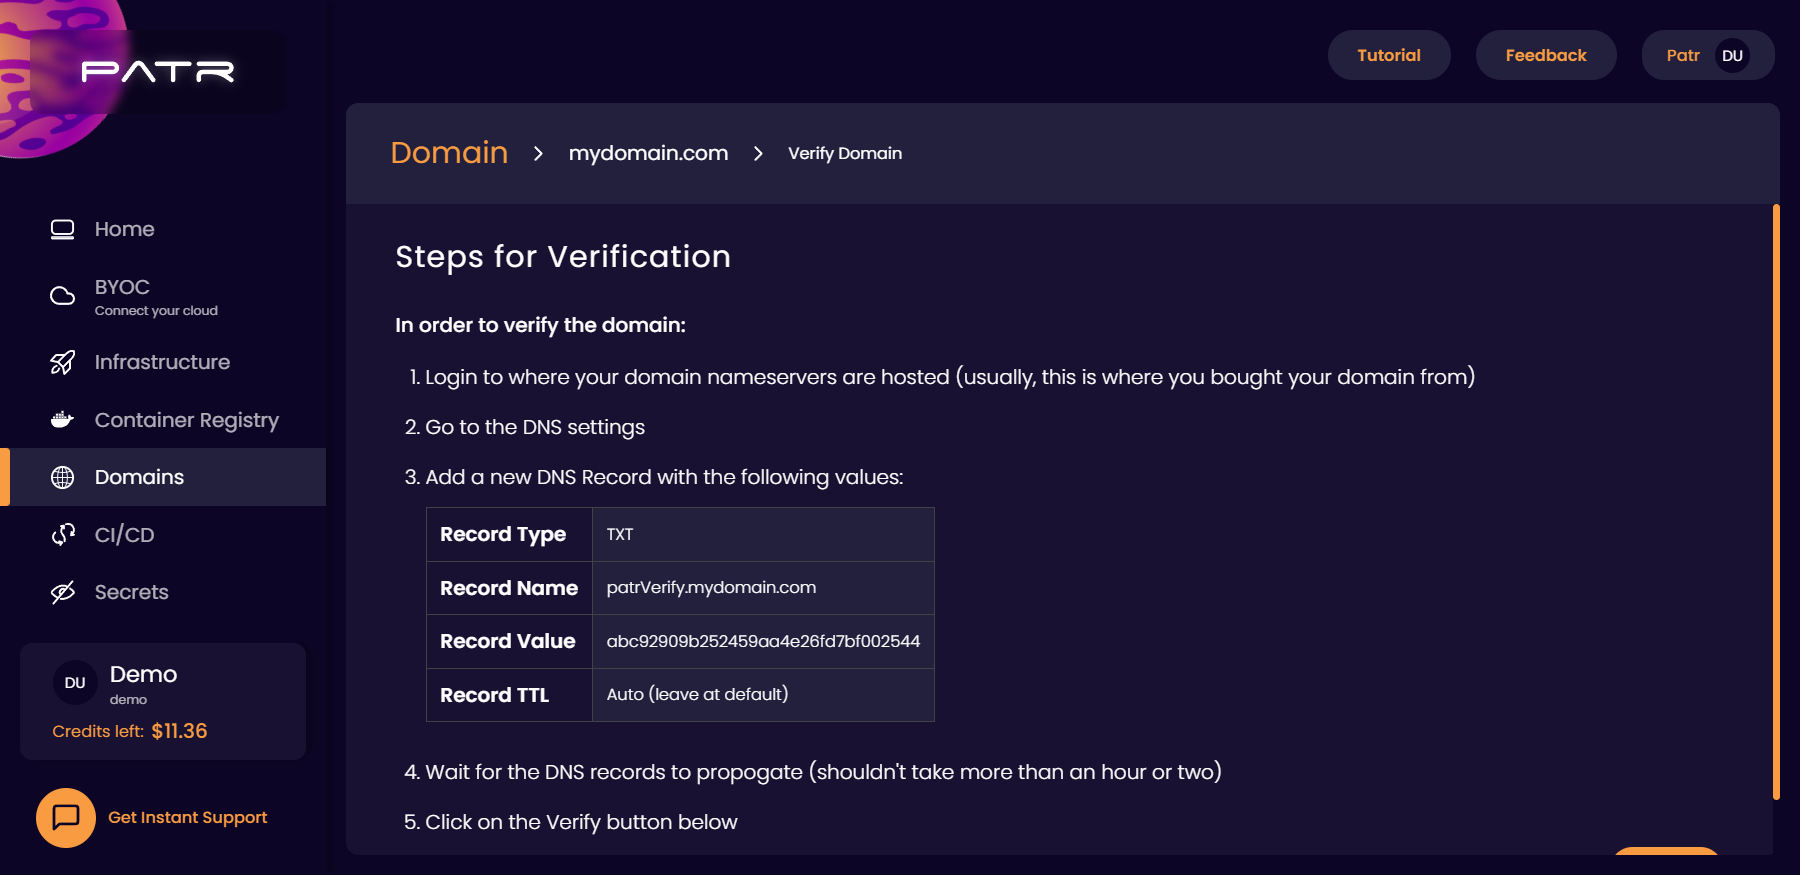
Task: Open the Secrets section
Action: point(163,592)
